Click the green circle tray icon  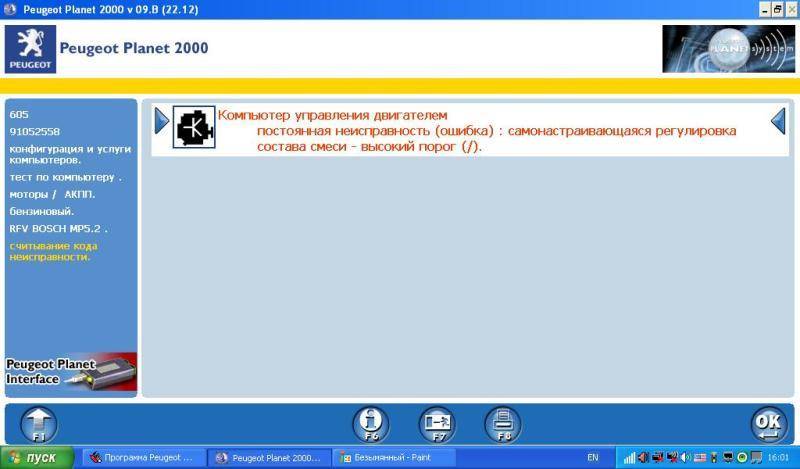click(x=742, y=458)
